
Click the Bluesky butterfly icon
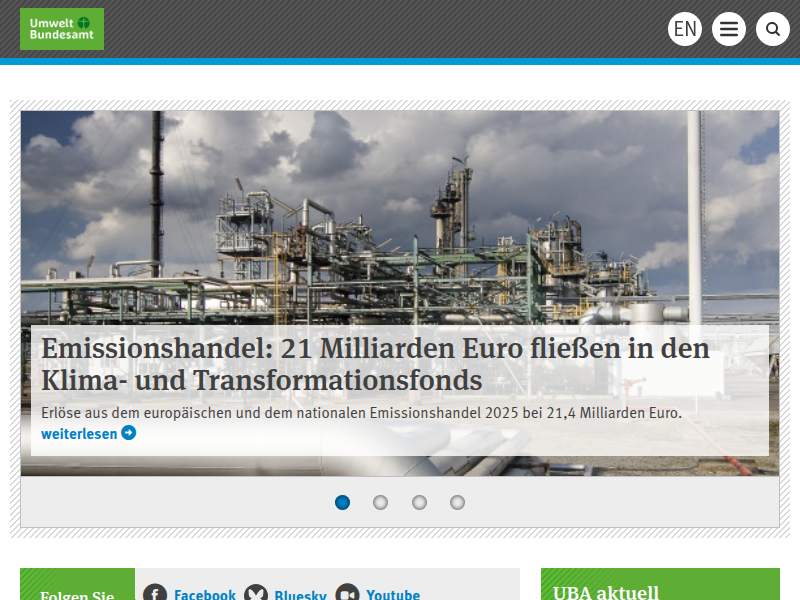[256, 594]
